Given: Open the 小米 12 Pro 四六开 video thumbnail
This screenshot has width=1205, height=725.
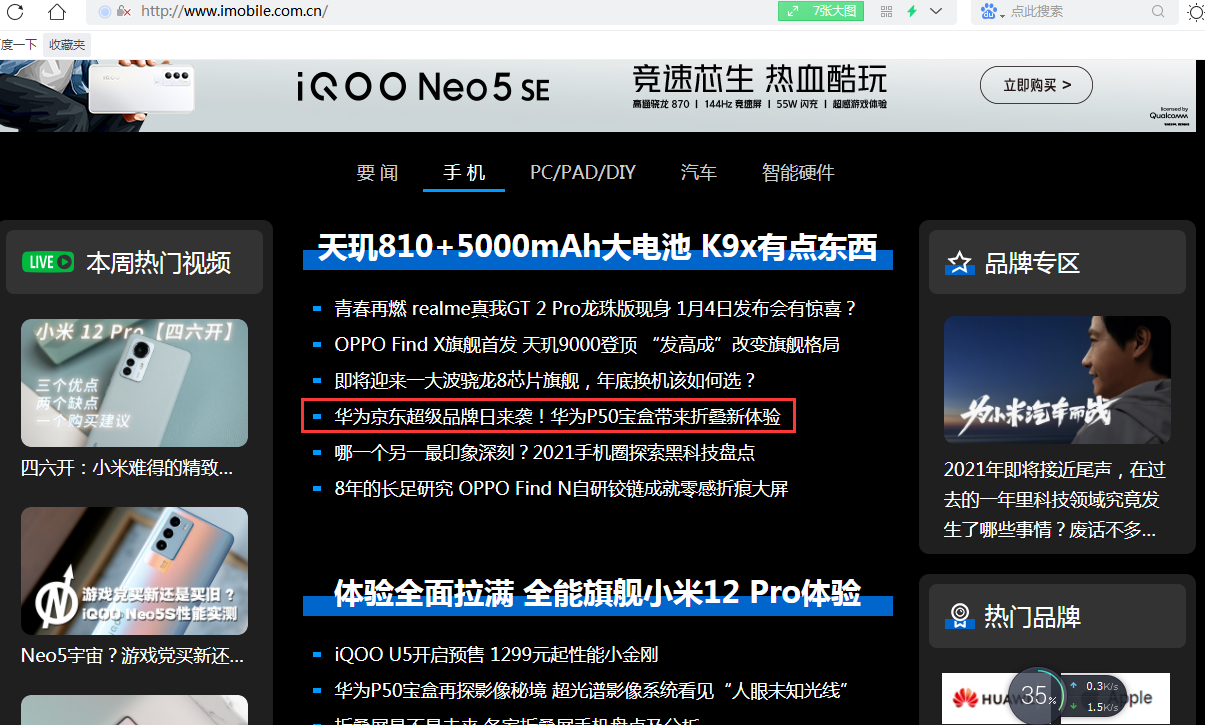Looking at the screenshot, I should 134,383.
